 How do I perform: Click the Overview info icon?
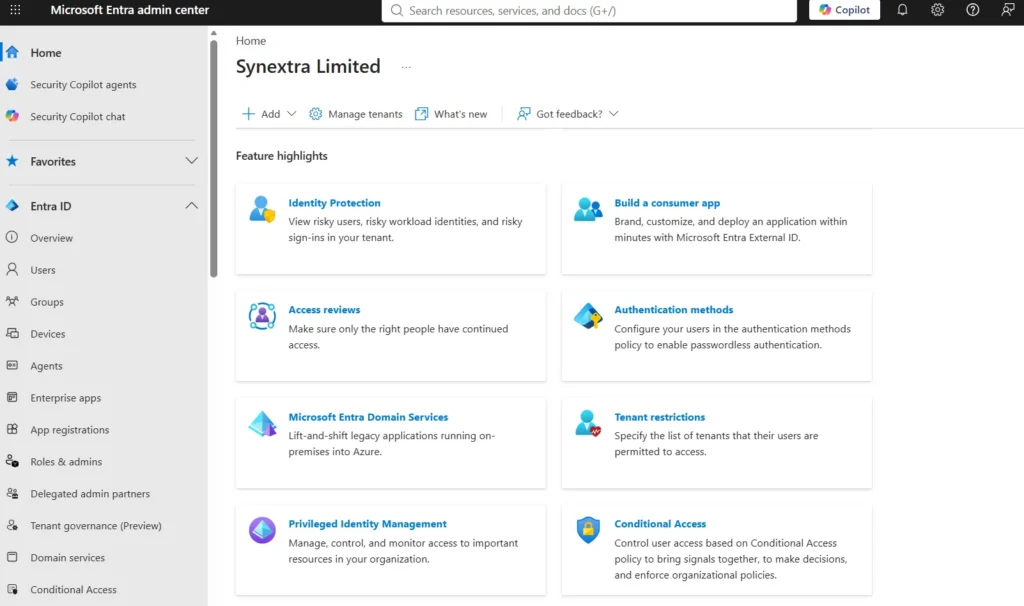tap(12, 237)
